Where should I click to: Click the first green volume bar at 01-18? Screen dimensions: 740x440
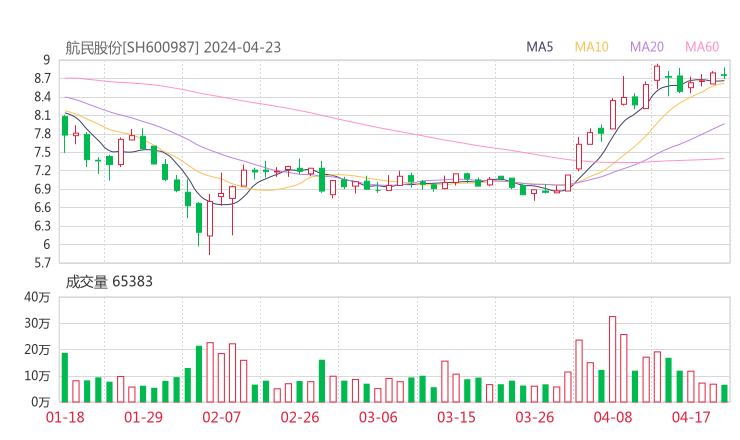[65, 378]
